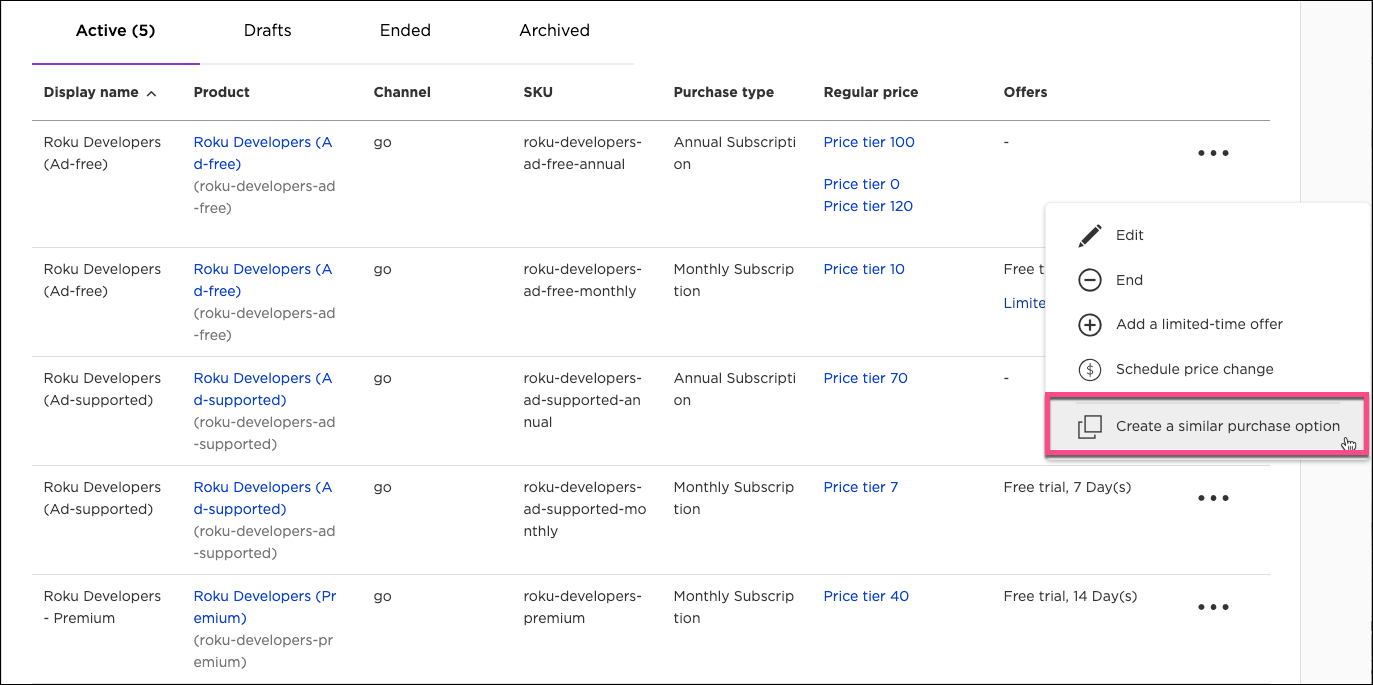The height and width of the screenshot is (685, 1373).
Task: Select Add a limited-time offer option
Action: click(x=1199, y=324)
